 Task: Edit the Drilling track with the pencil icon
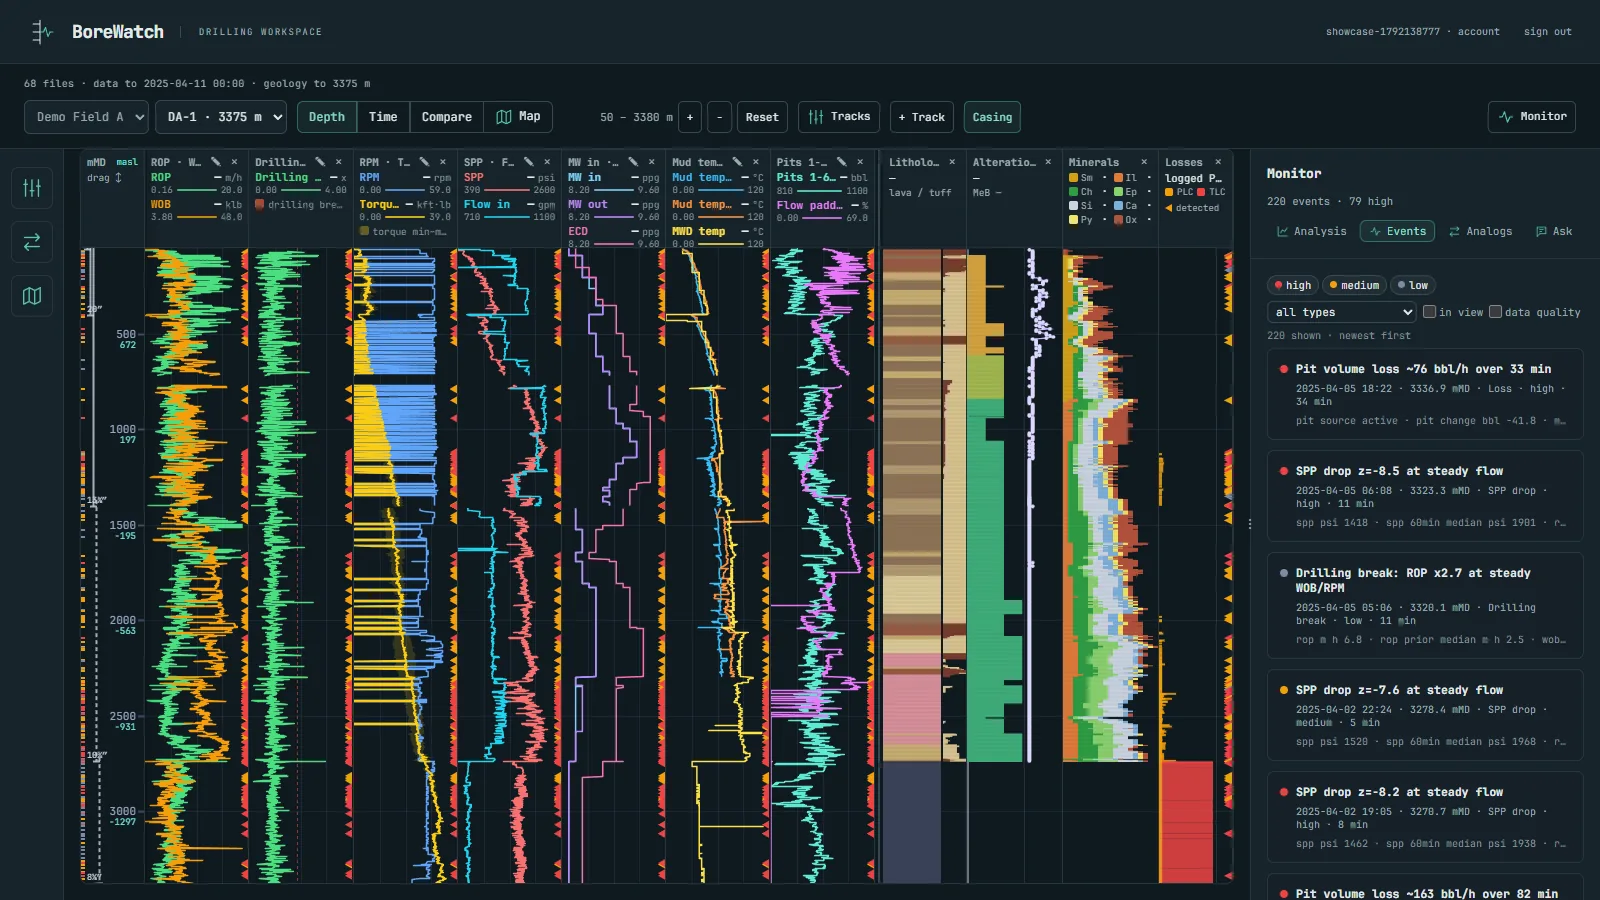(x=320, y=162)
